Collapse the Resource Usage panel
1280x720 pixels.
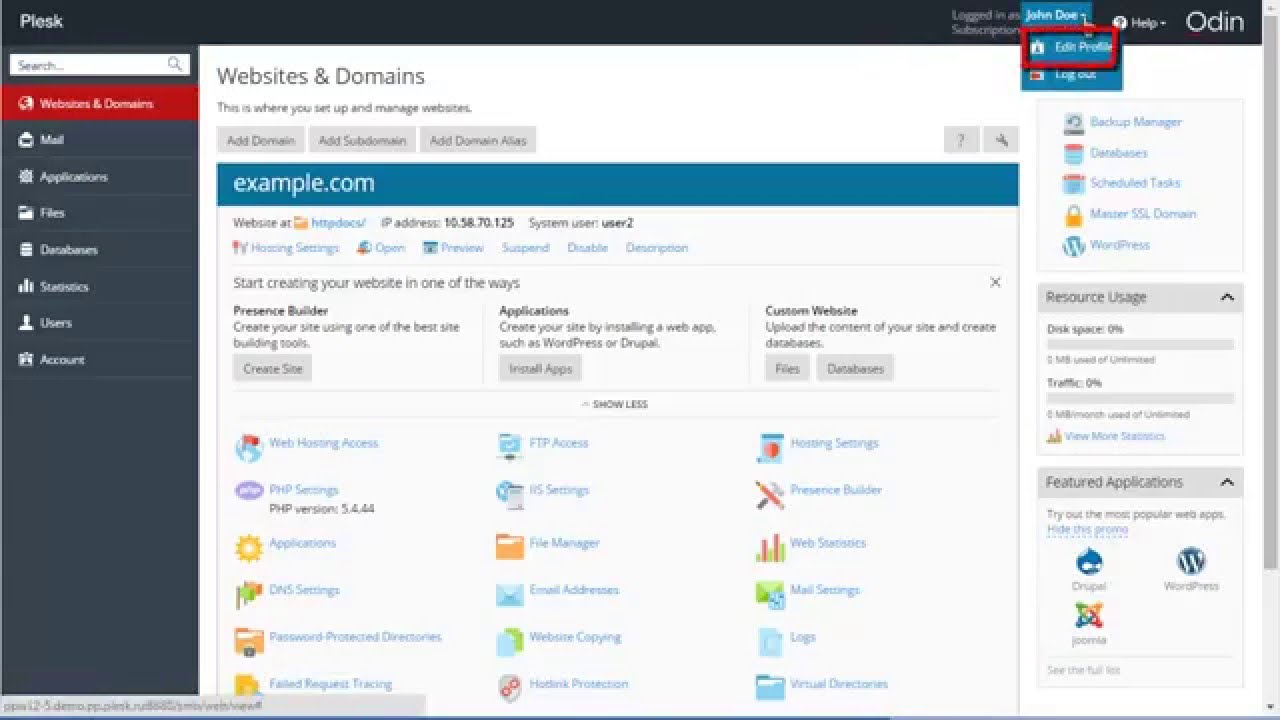click(1227, 297)
